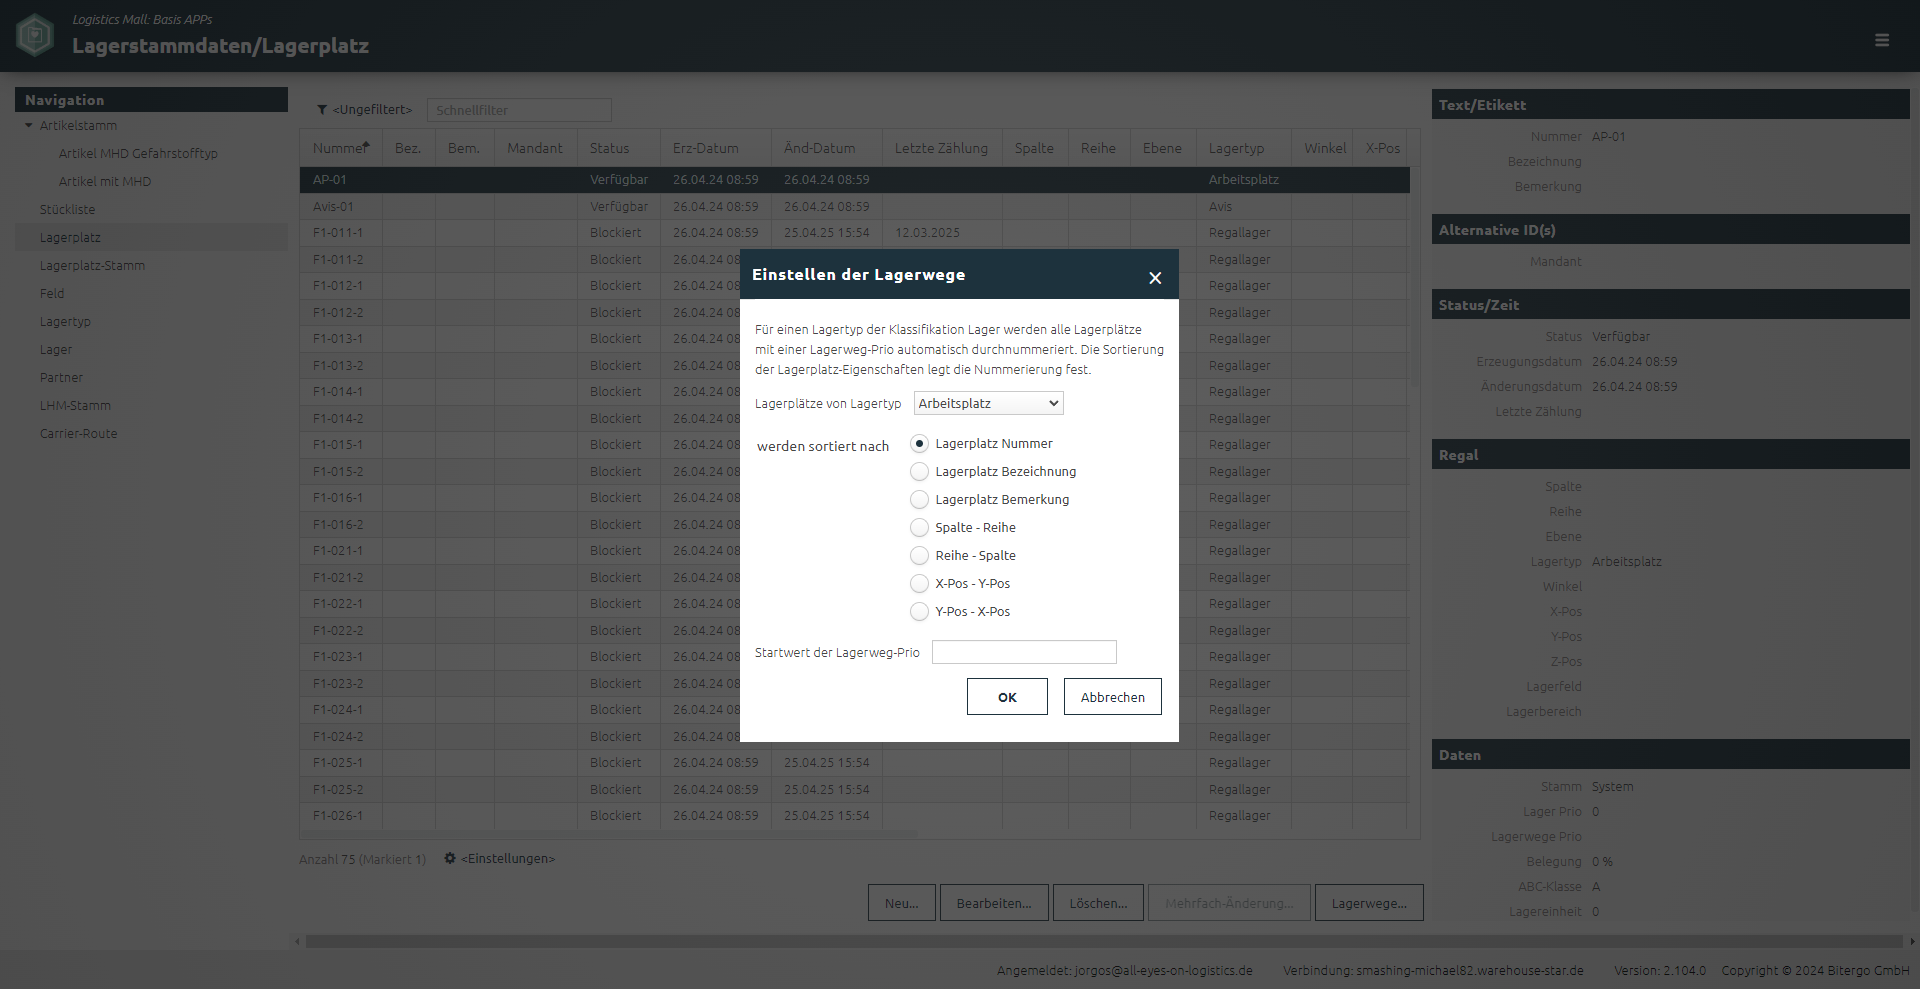Image resolution: width=1920 pixels, height=989 pixels.
Task: Select table row F1-011-1
Action: point(855,233)
